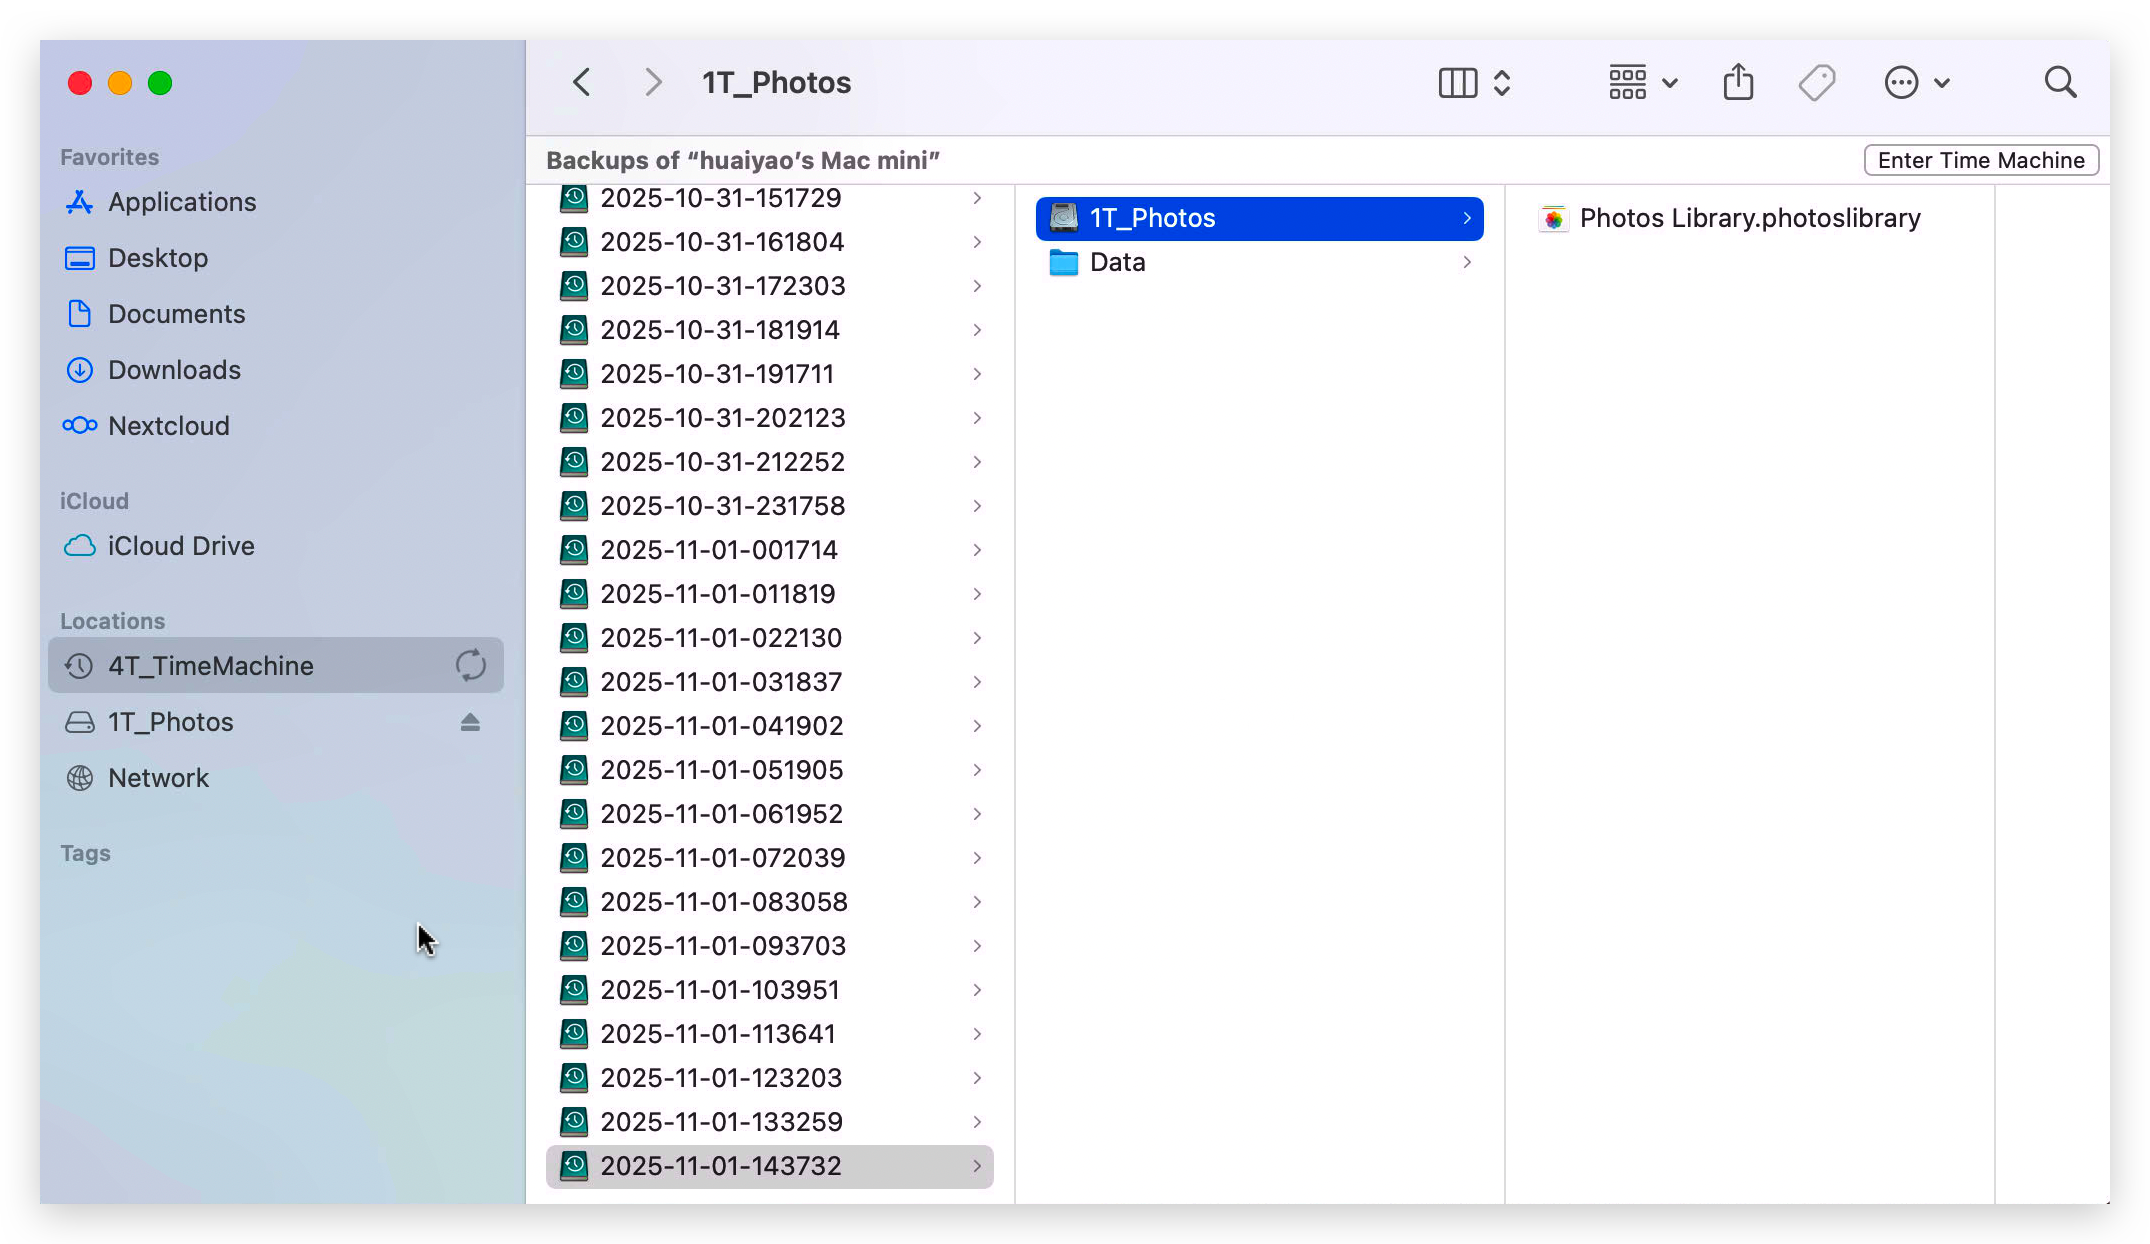Select the 2025-11-01-083058 backup snapshot

(x=723, y=902)
